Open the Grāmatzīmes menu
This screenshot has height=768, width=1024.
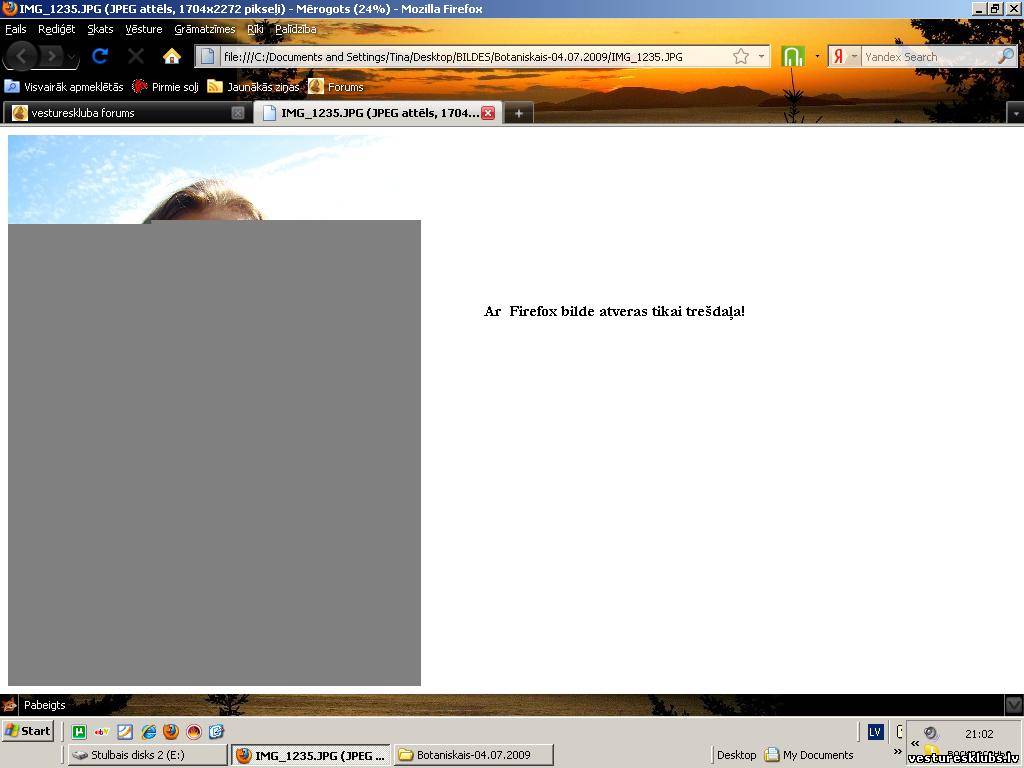pyautogui.click(x=204, y=29)
